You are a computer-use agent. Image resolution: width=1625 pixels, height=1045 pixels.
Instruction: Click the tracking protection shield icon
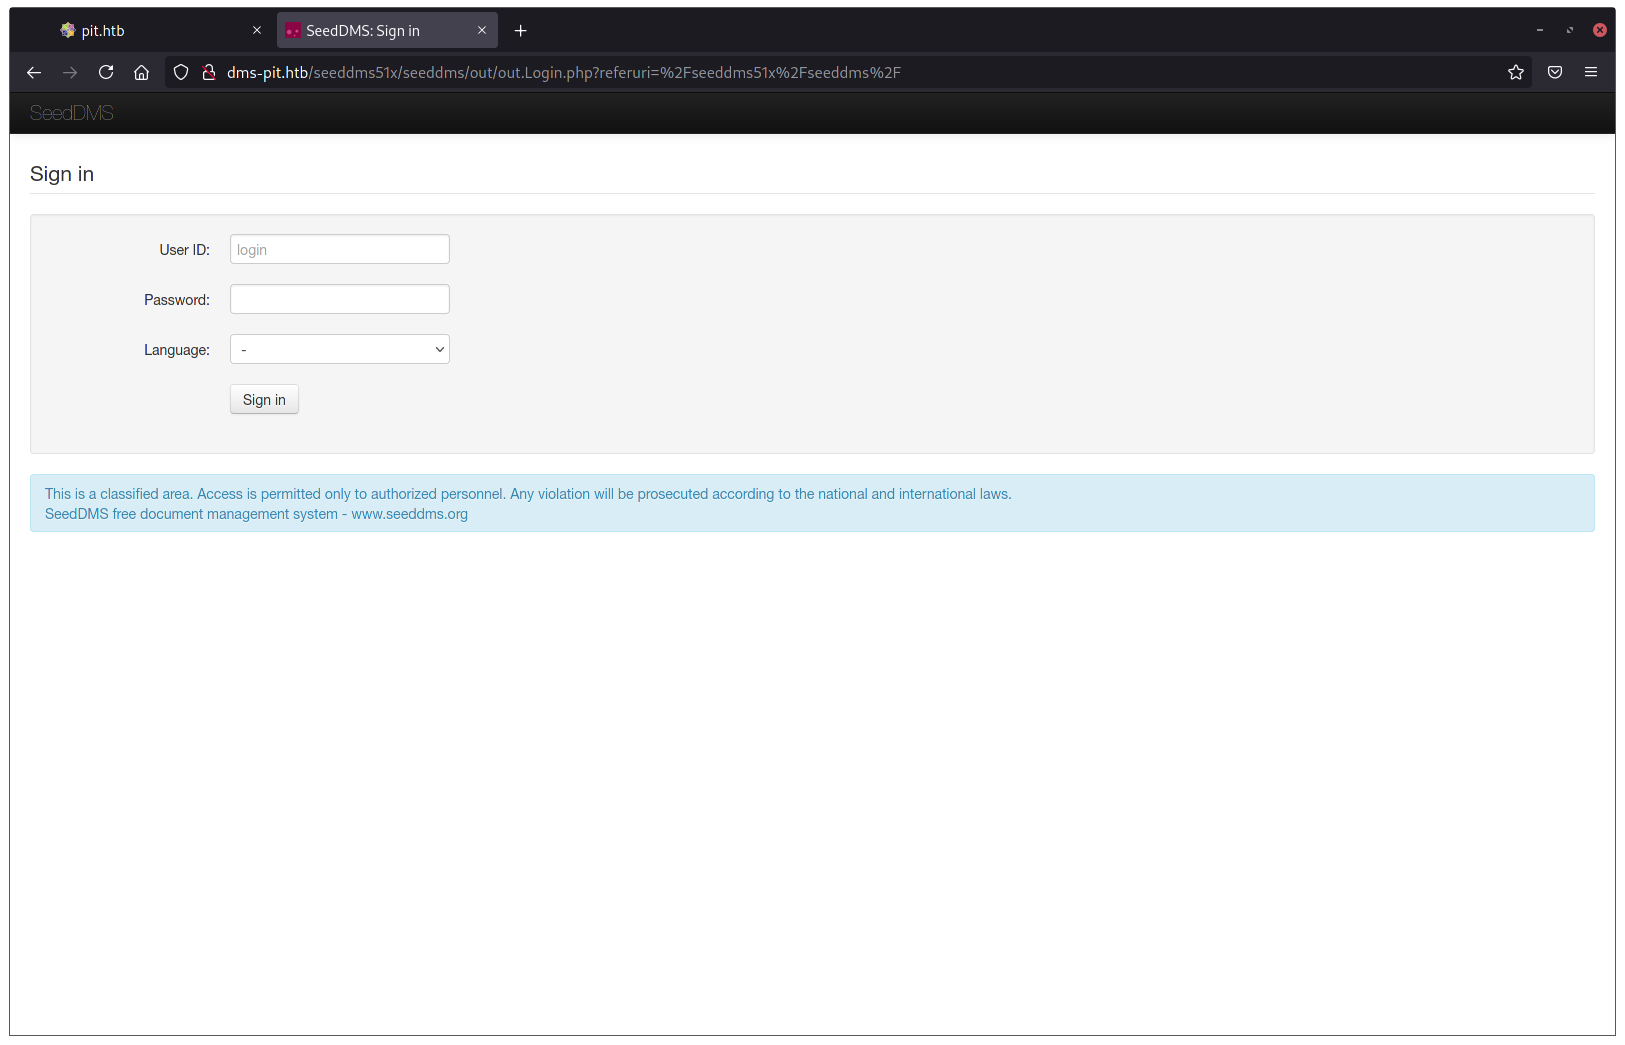pyautogui.click(x=180, y=72)
